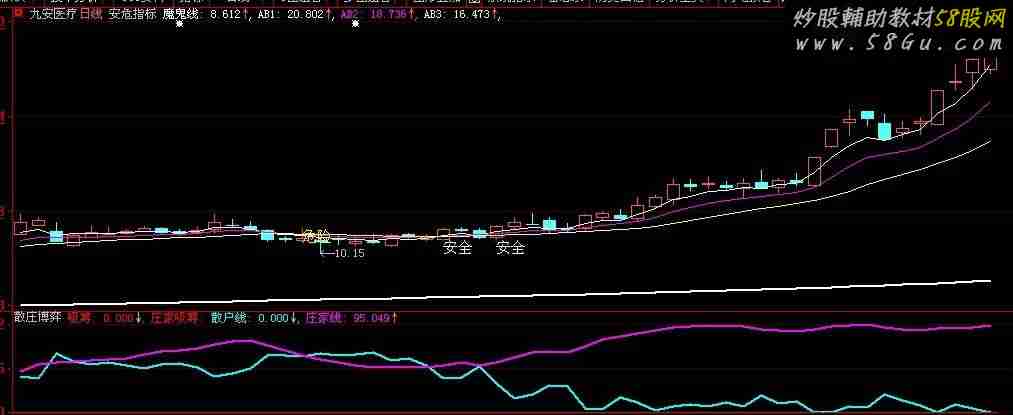
Task: Open the 安危指标 indicator name
Action: 132,15
